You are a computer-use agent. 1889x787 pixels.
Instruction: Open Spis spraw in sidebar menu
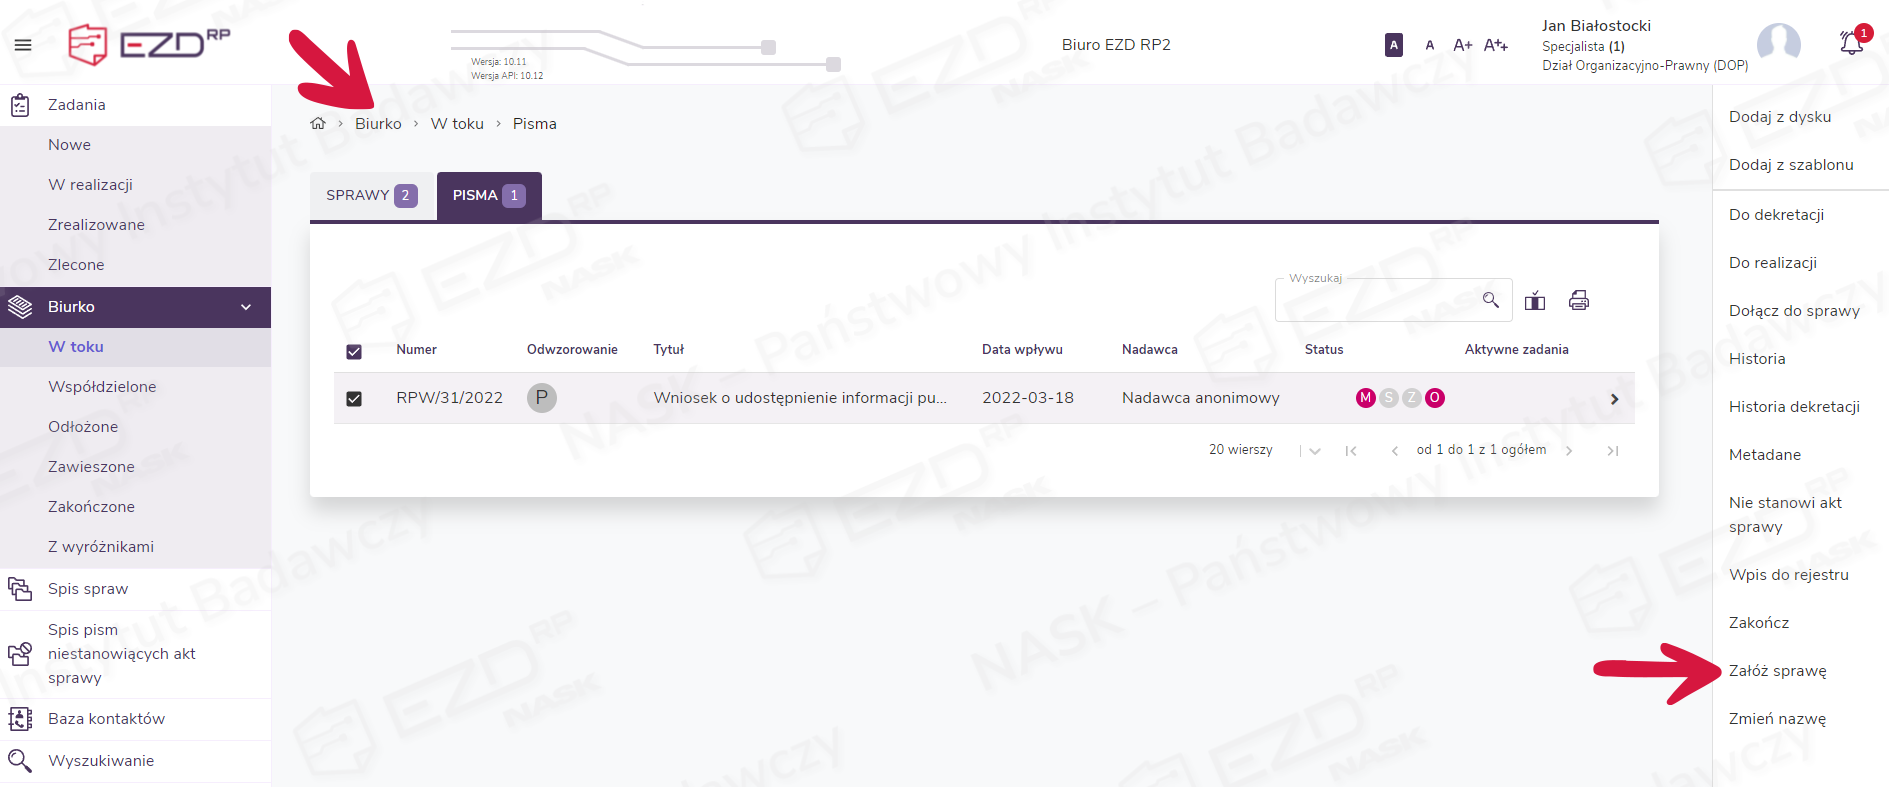coord(88,589)
